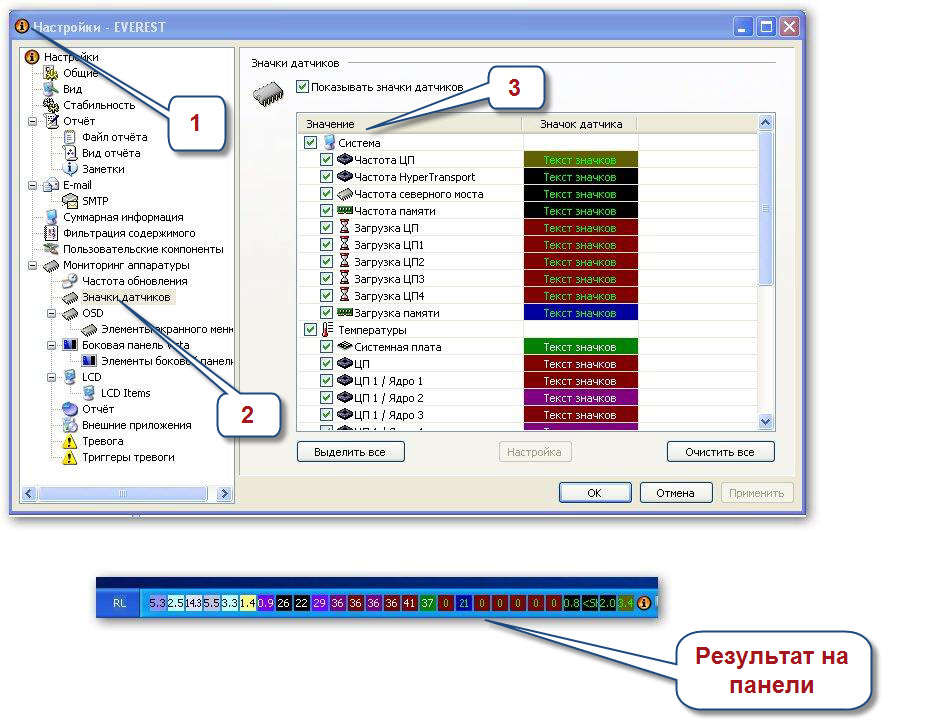
Task: Click the Вид отчёта page icon
Action: pos(70,153)
